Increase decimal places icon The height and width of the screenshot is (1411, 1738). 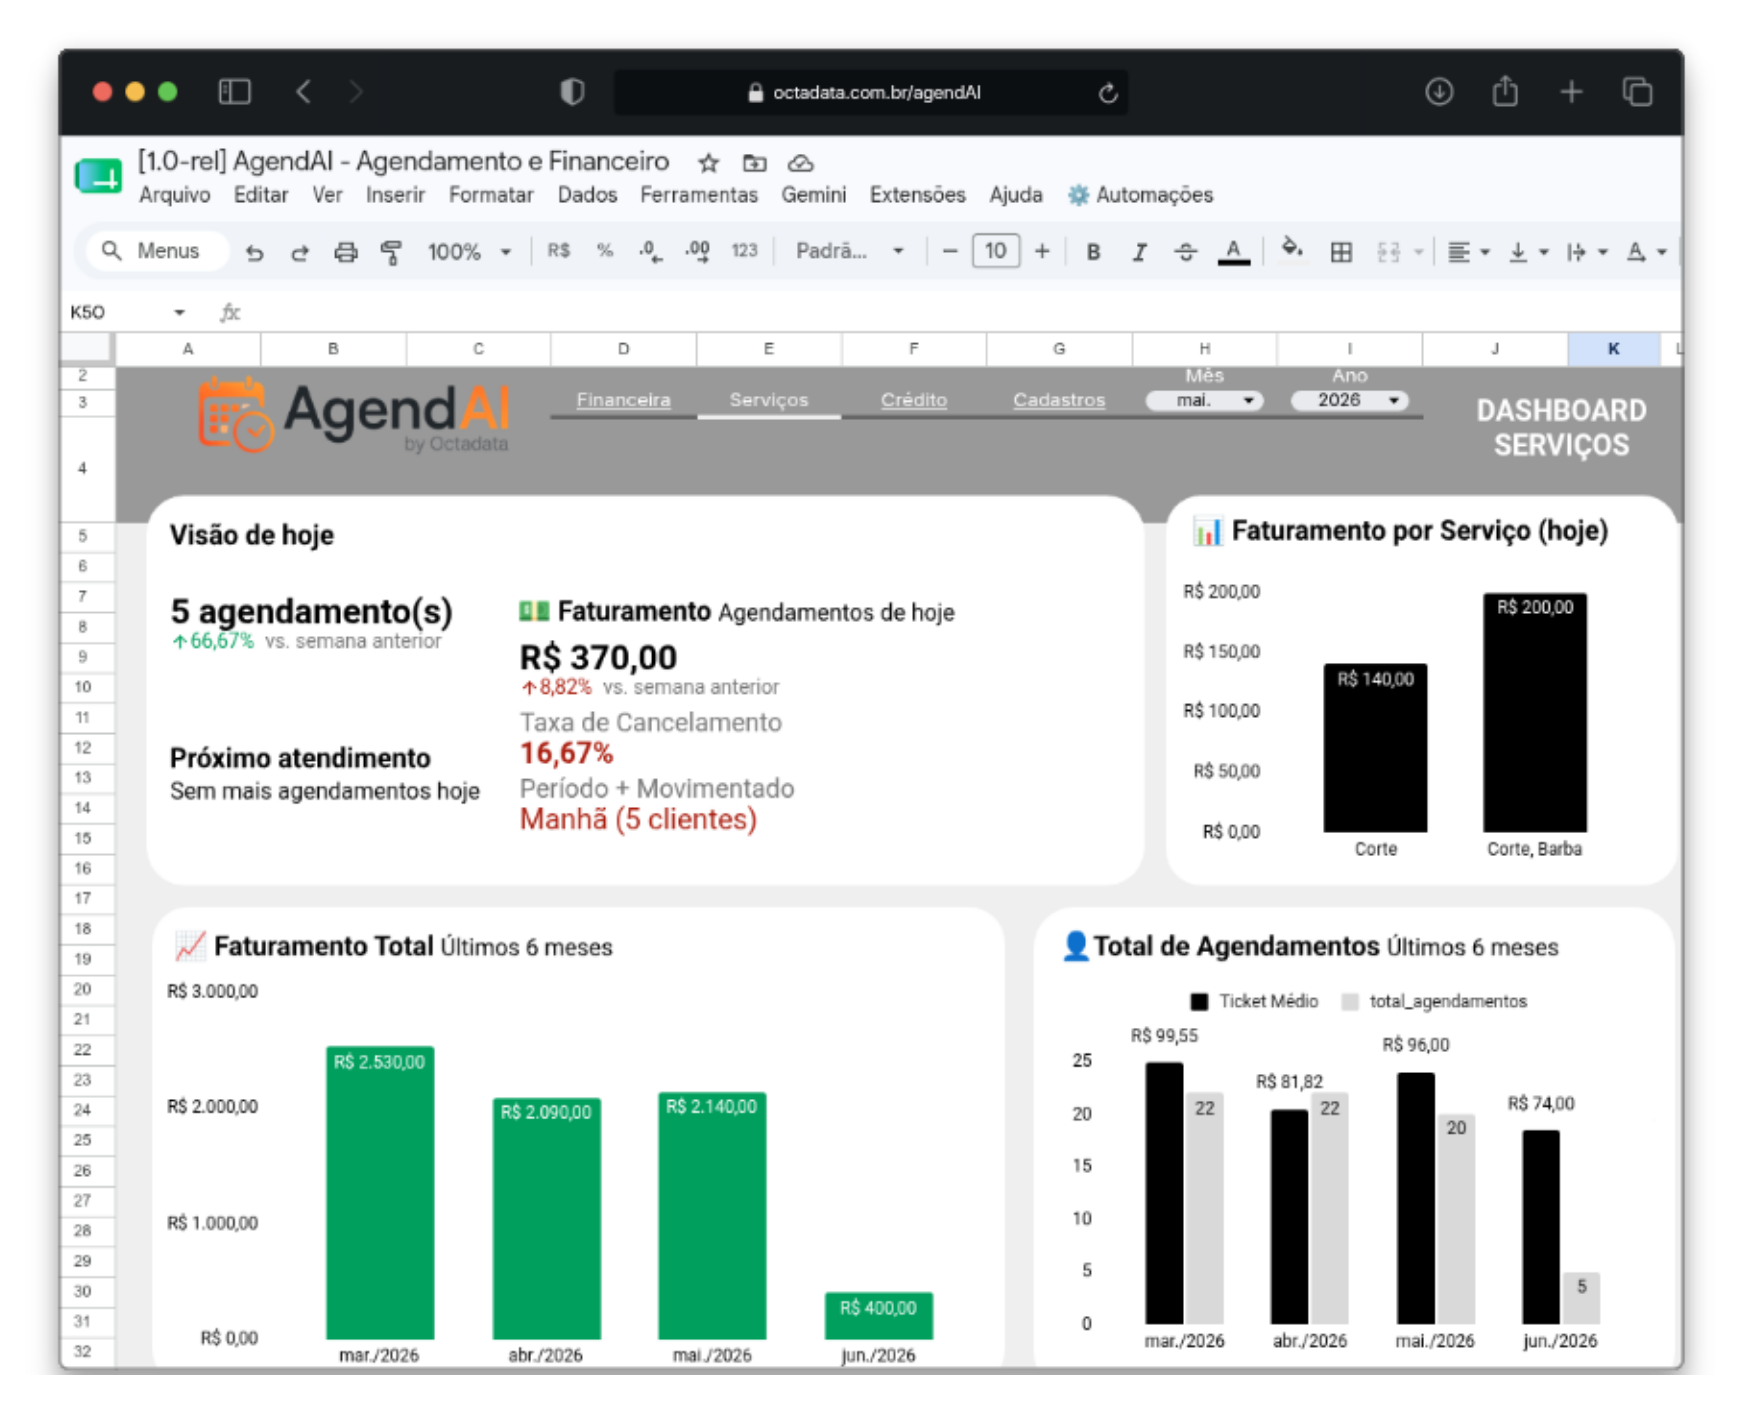698,252
